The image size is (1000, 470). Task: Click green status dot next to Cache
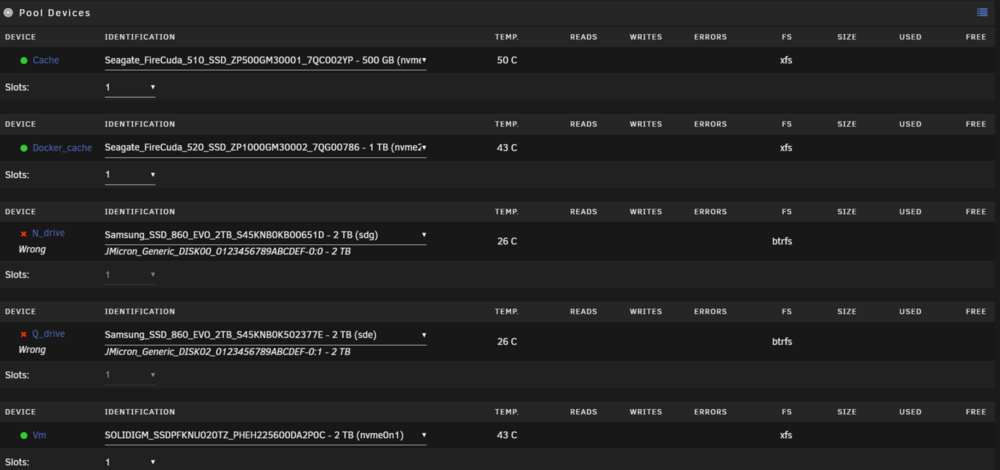pos(24,61)
